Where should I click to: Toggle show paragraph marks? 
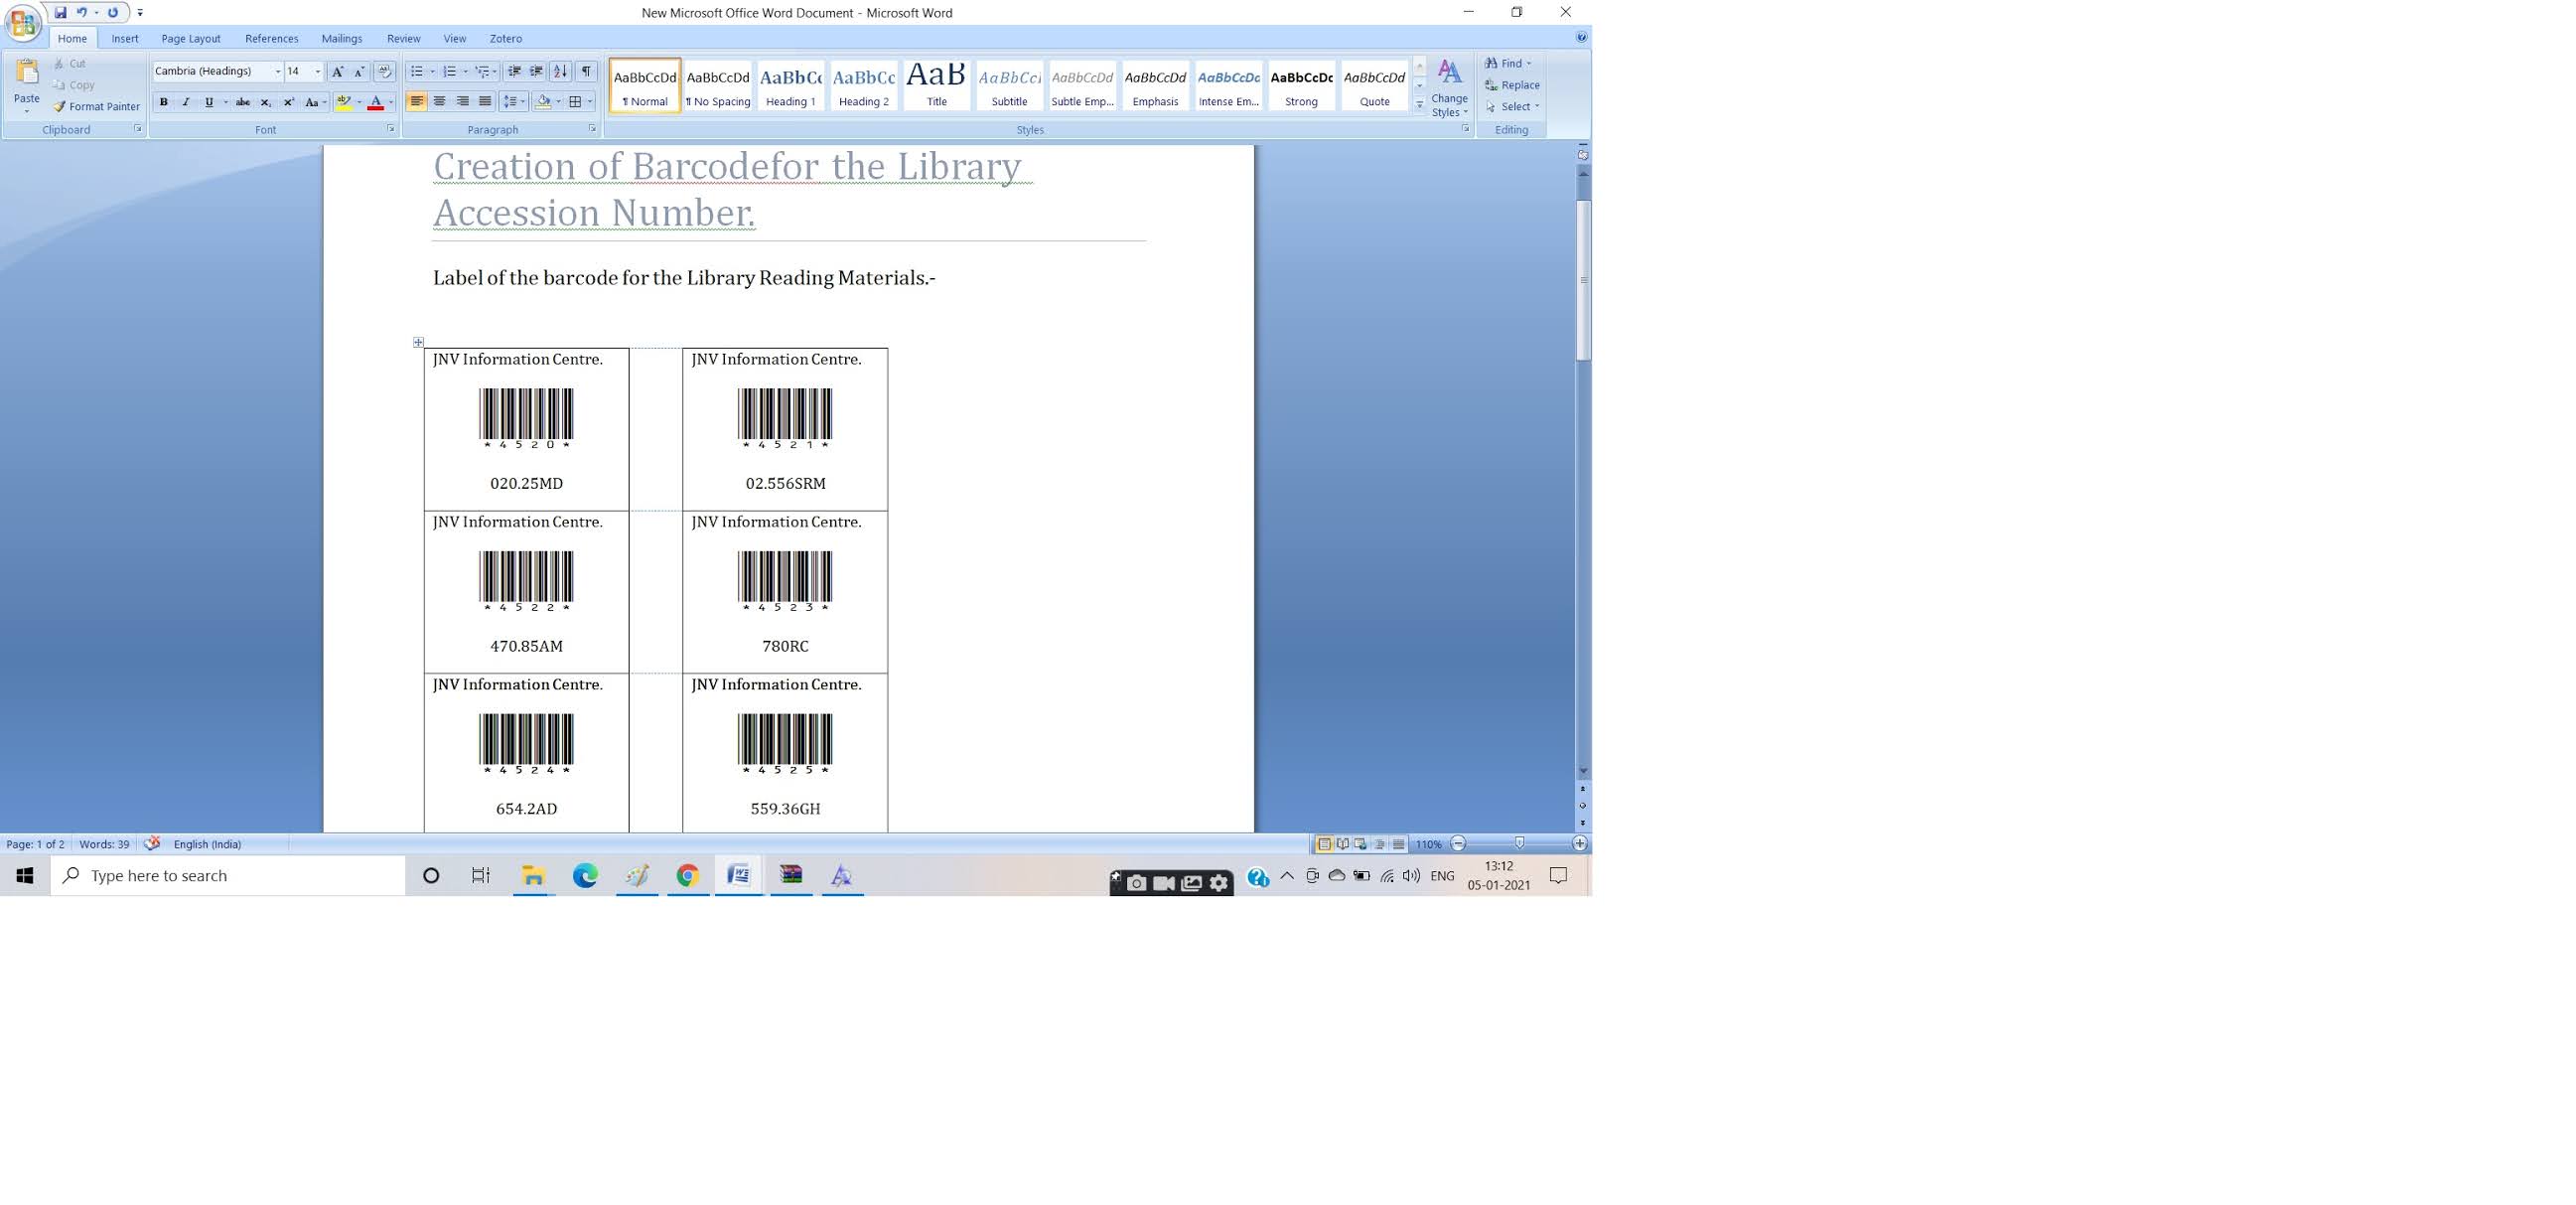pos(587,71)
